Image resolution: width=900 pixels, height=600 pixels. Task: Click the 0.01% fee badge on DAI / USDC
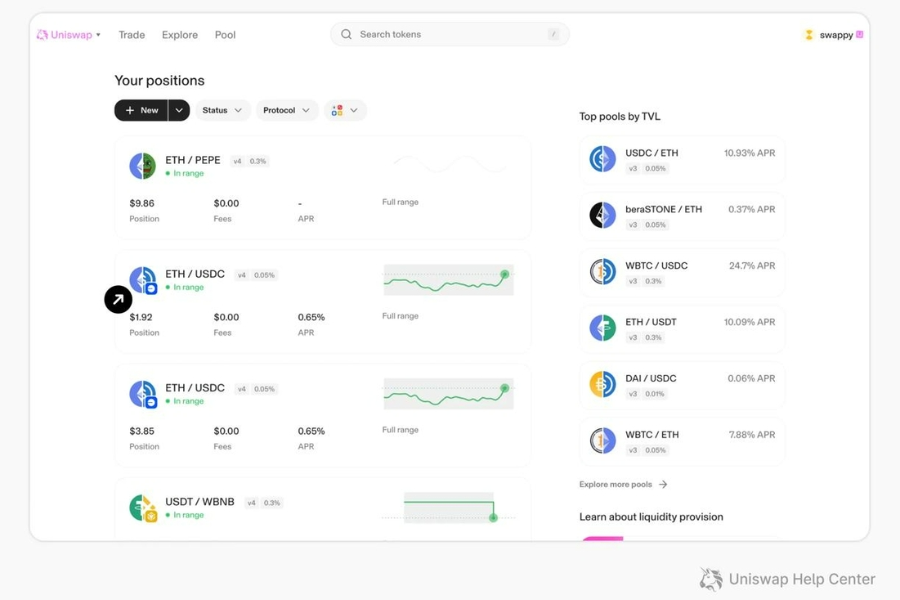(x=654, y=394)
